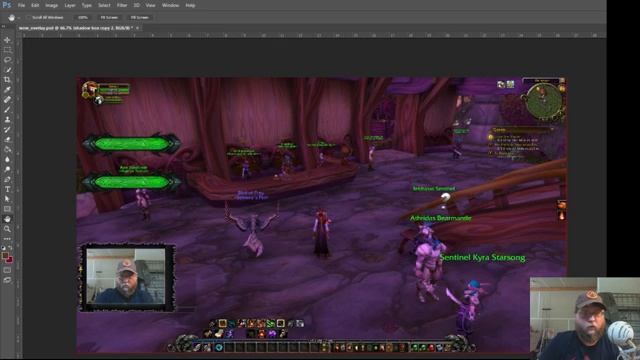
Task: Select the Rectangular Marquee tool
Action: click(7, 50)
